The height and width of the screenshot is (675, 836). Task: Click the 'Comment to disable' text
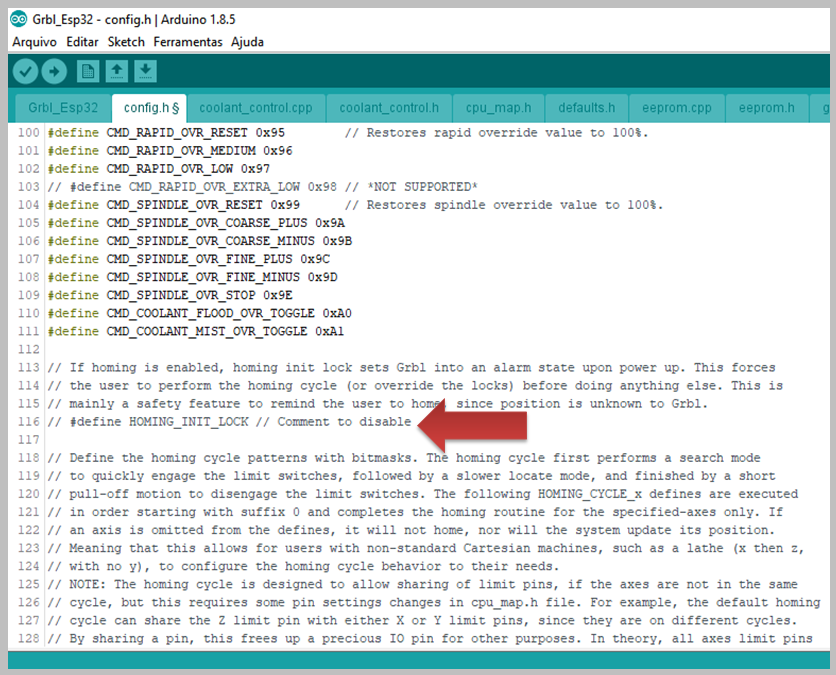tap(344, 422)
